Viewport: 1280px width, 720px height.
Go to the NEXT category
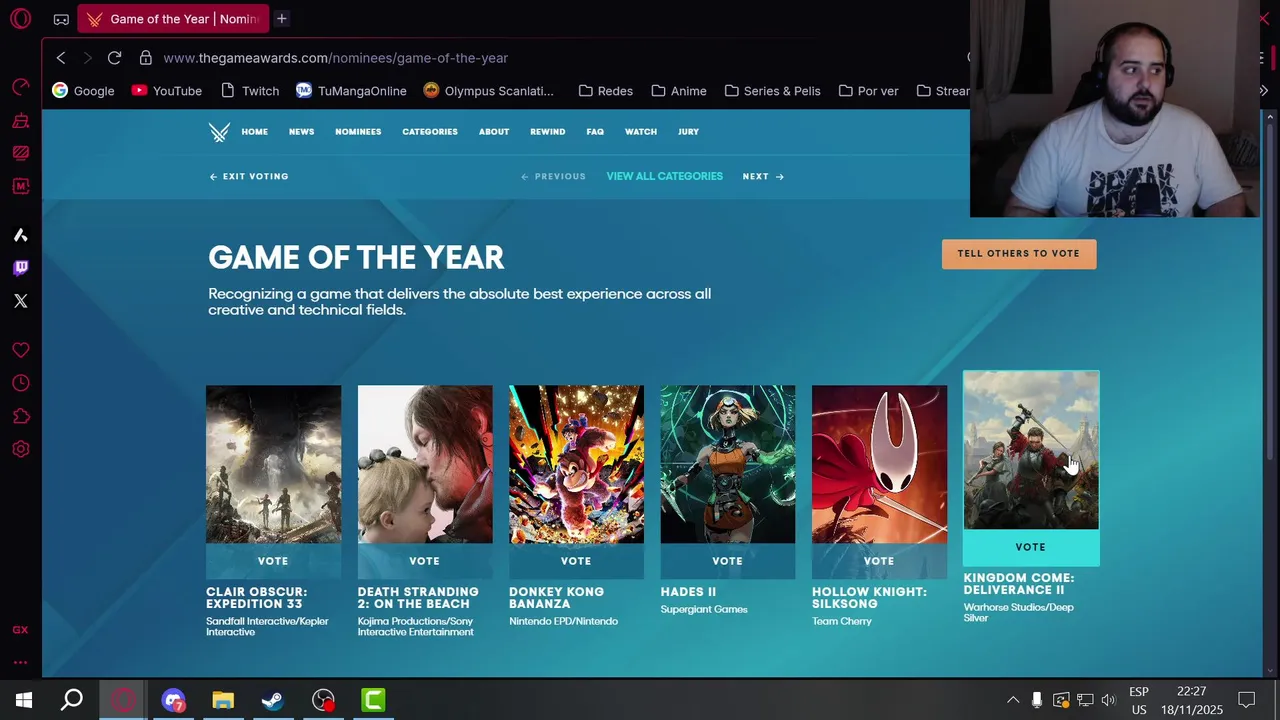[763, 177]
